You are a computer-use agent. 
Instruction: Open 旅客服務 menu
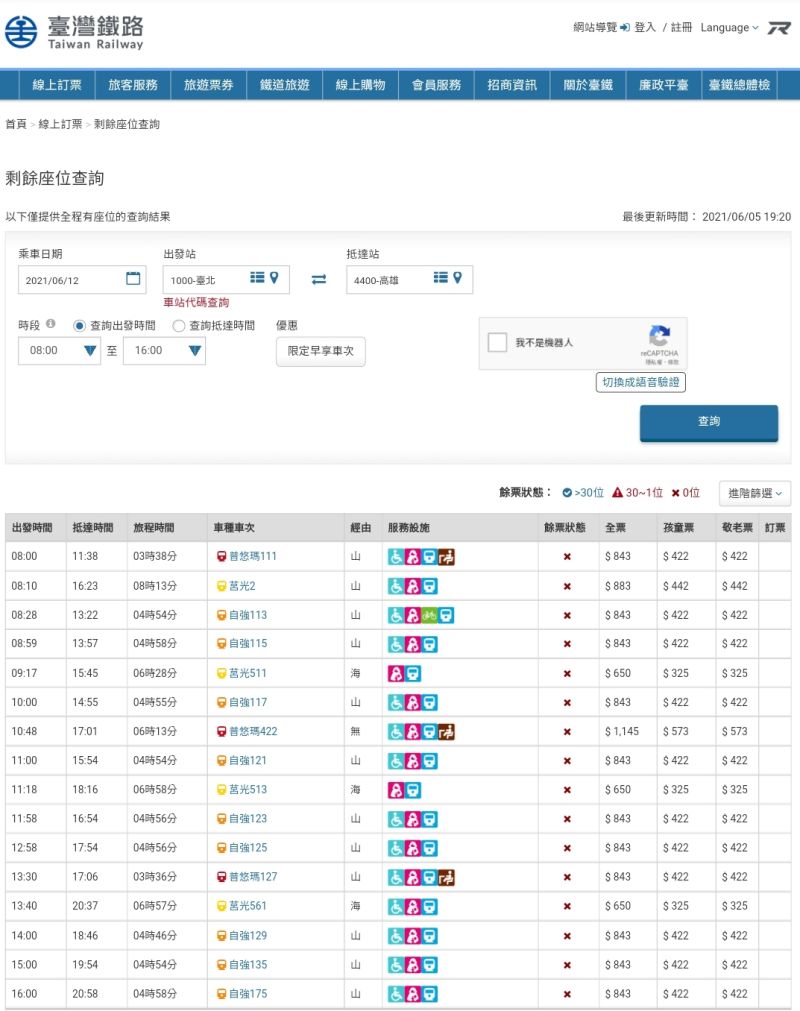click(133, 84)
